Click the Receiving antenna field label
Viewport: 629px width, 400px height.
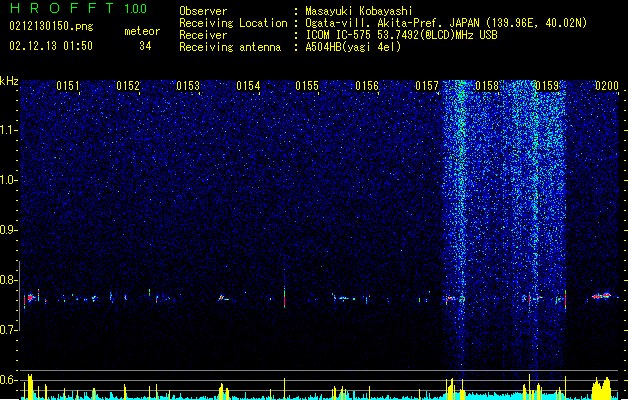coord(230,47)
